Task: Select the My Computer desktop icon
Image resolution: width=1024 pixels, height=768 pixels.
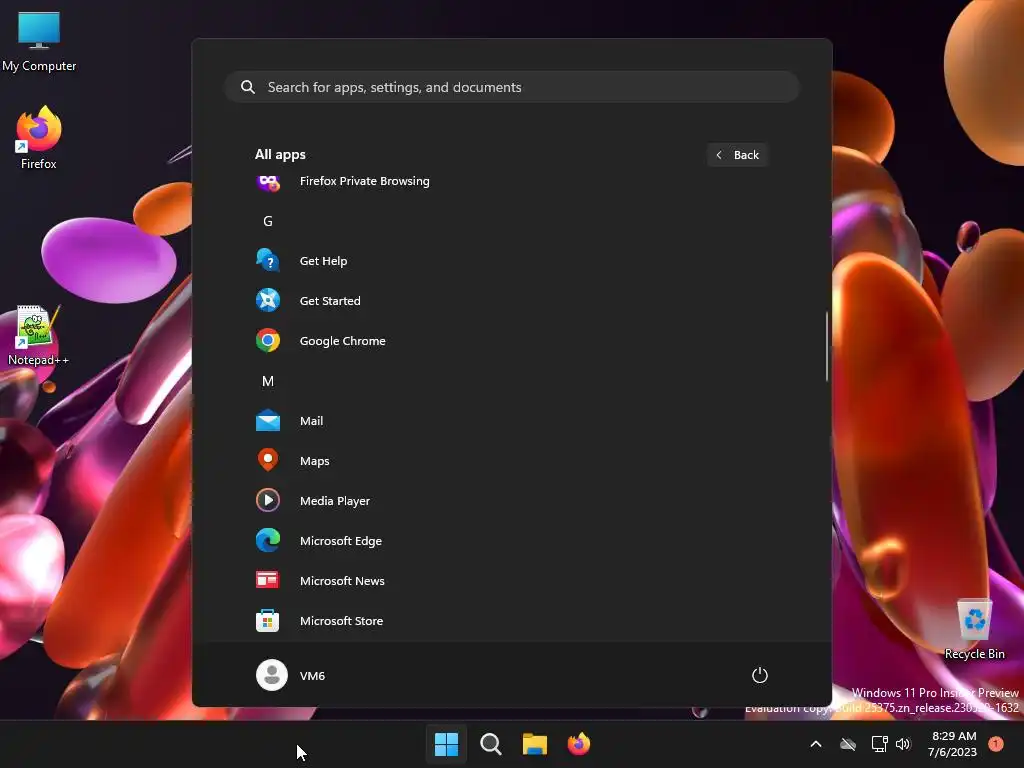Action: pos(39,41)
